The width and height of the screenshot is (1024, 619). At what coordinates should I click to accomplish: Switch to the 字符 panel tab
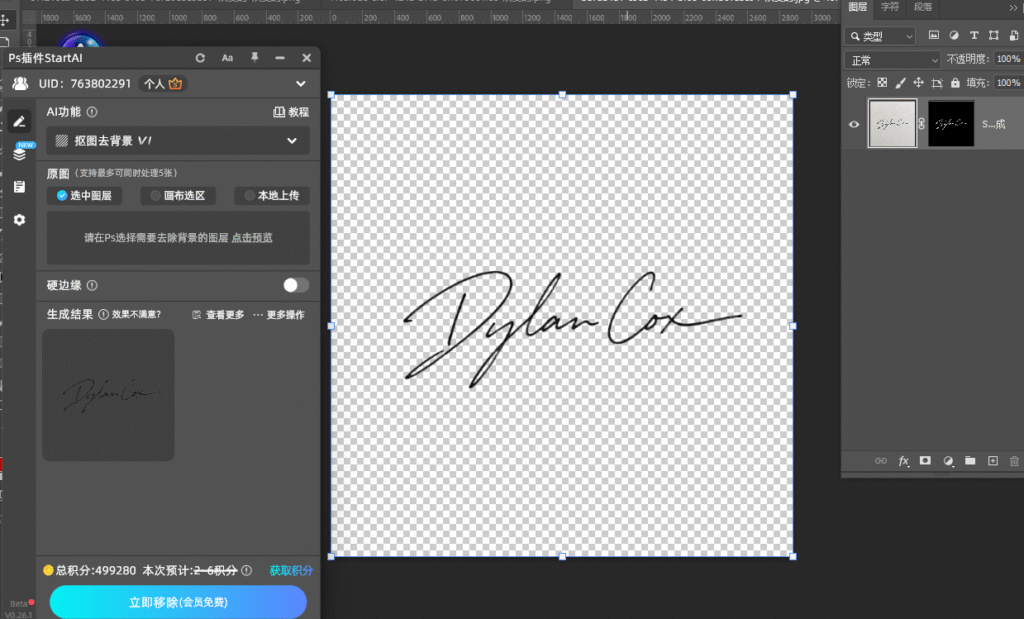pyautogui.click(x=889, y=7)
